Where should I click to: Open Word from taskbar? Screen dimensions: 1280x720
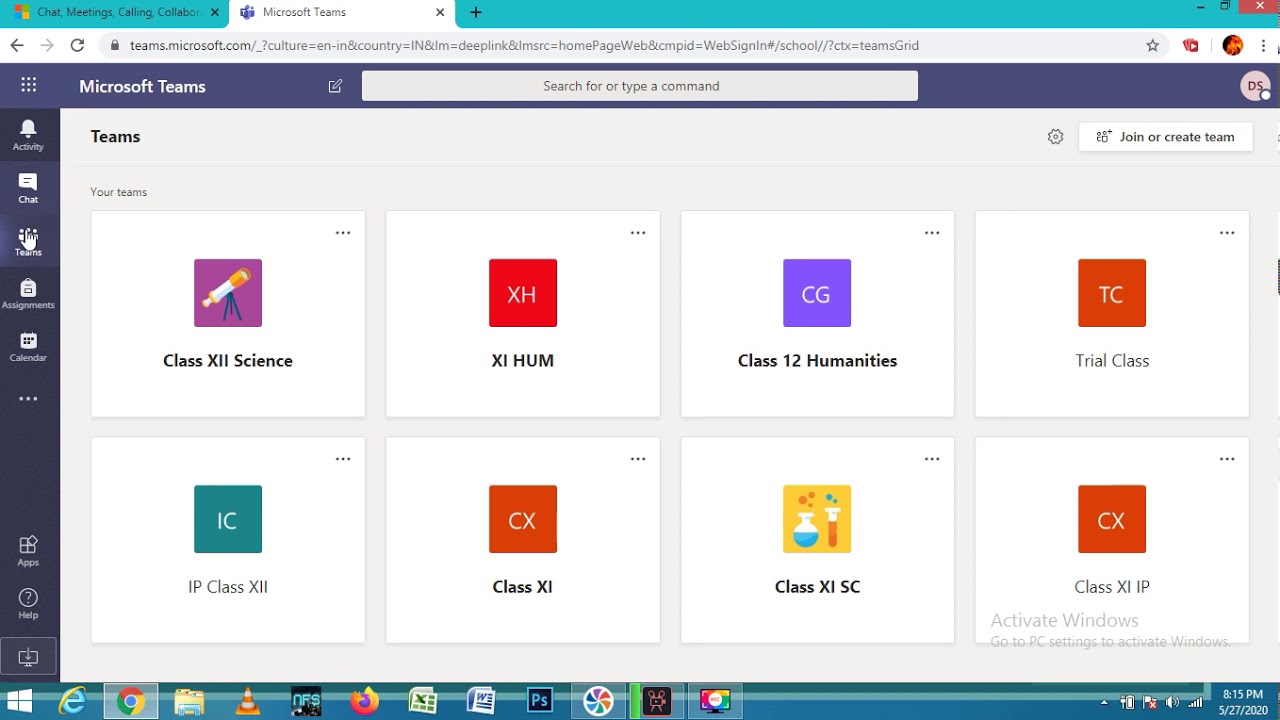tap(481, 702)
